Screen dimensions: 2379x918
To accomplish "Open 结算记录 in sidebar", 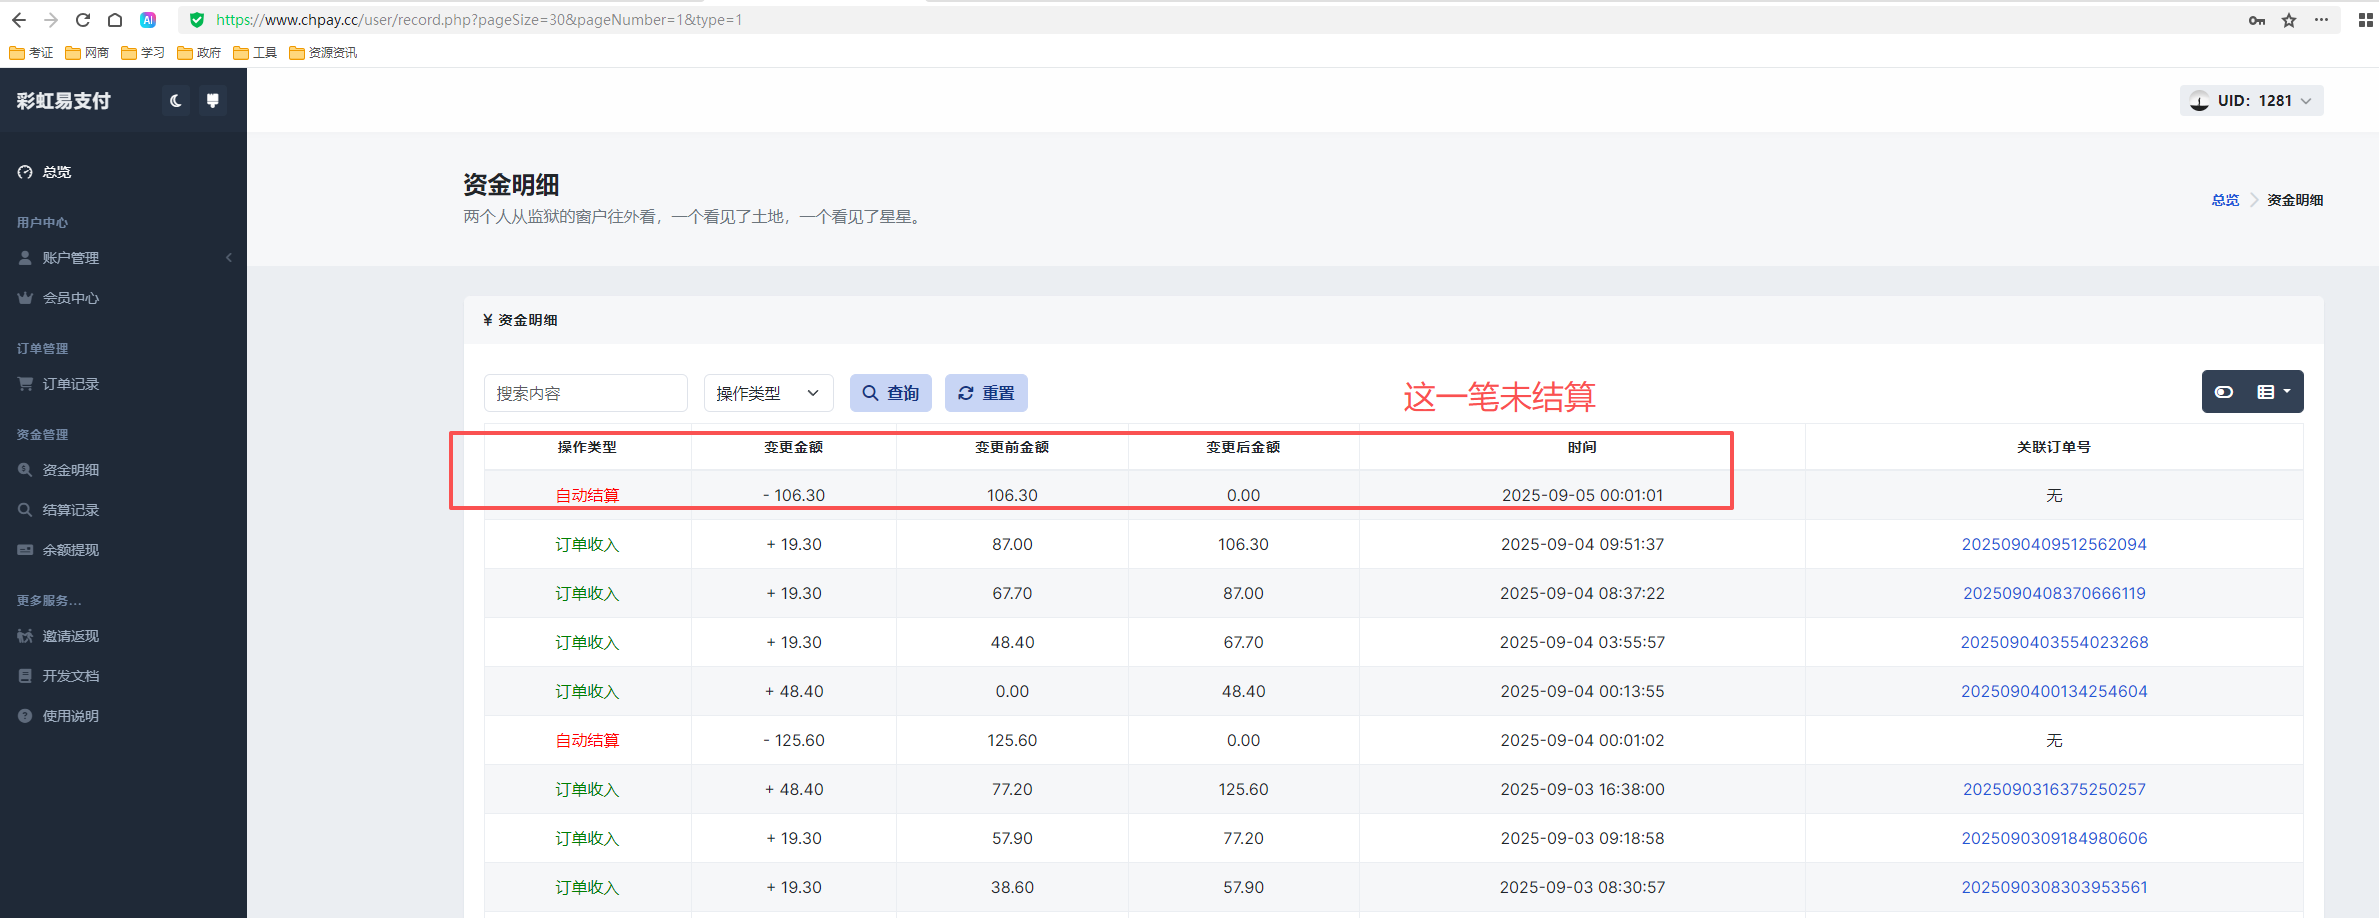I will pyautogui.click(x=70, y=510).
